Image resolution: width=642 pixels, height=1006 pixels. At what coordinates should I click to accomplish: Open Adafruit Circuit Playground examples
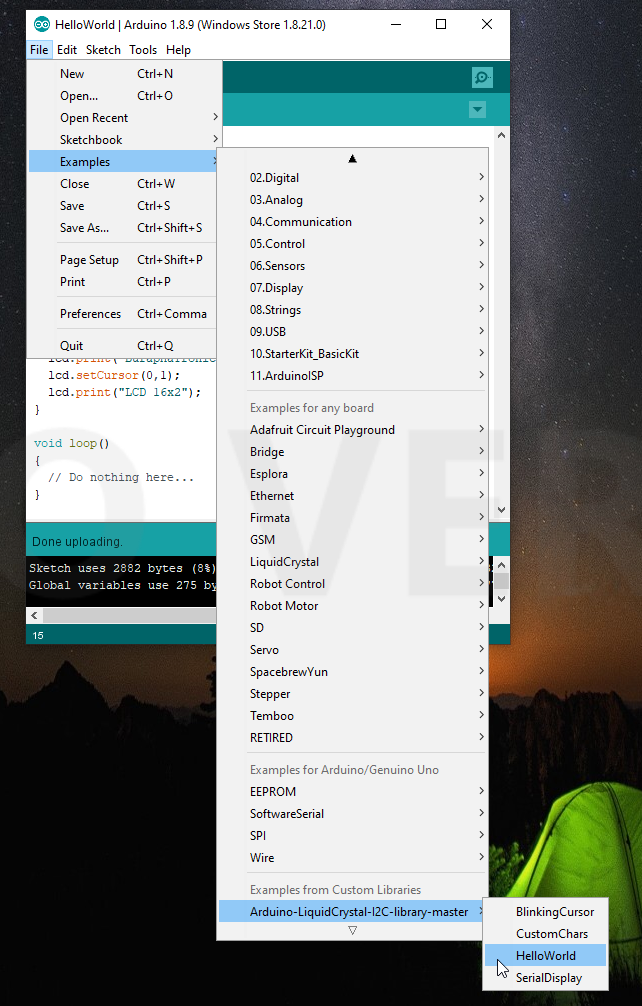(352, 429)
